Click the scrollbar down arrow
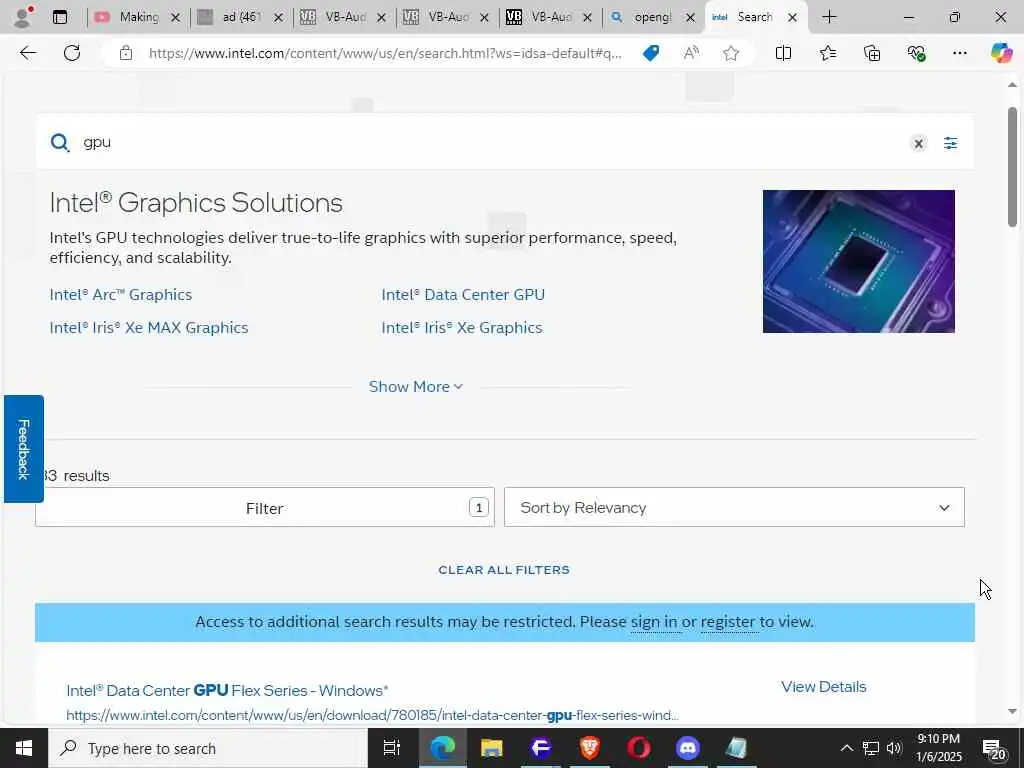The width and height of the screenshot is (1024, 768). pyautogui.click(x=1012, y=711)
